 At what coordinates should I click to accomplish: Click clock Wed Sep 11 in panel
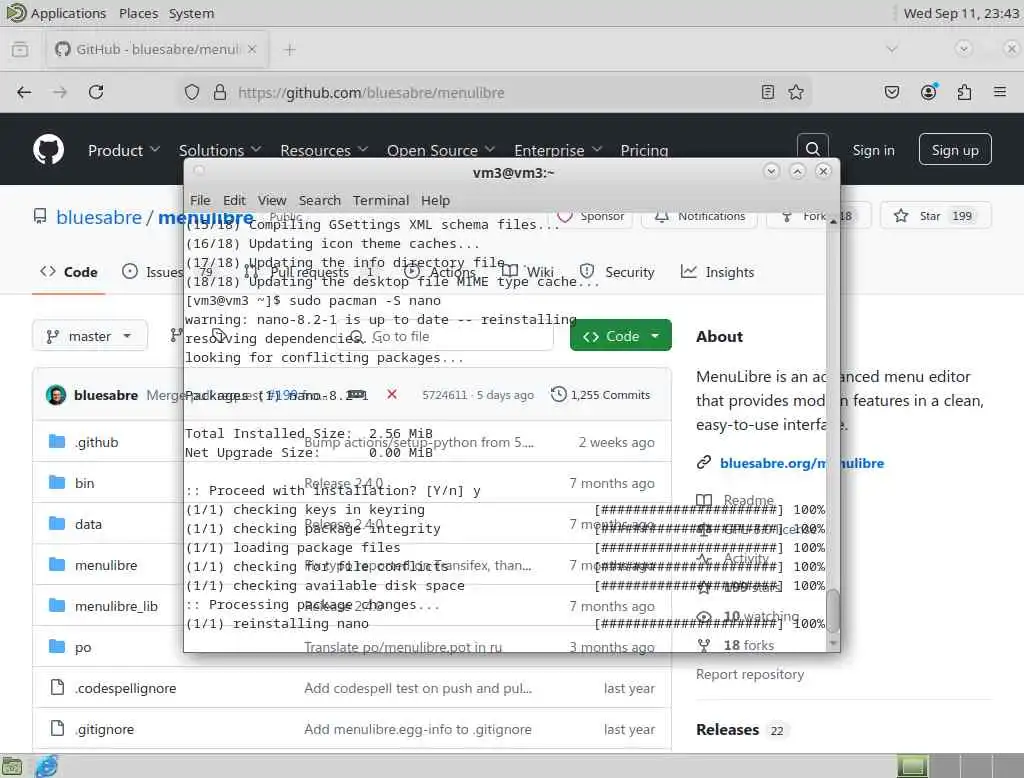(x=961, y=13)
